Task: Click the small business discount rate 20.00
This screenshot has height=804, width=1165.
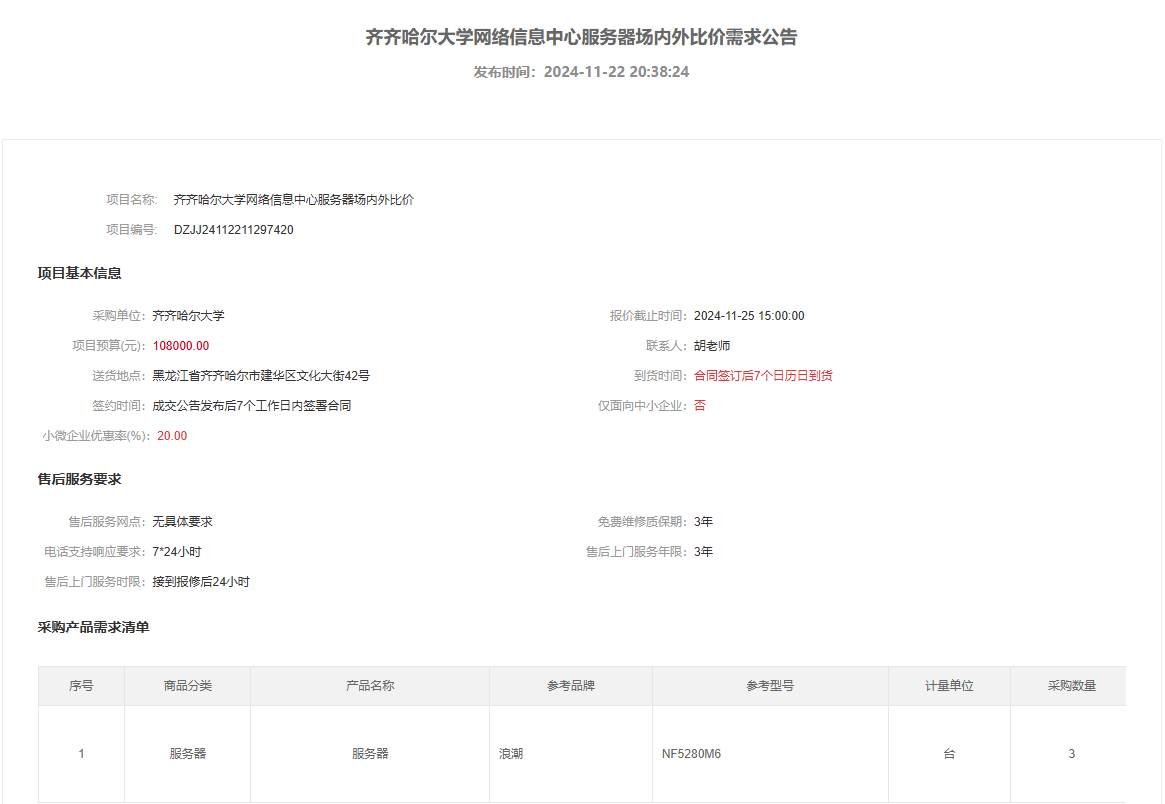Action: point(172,436)
